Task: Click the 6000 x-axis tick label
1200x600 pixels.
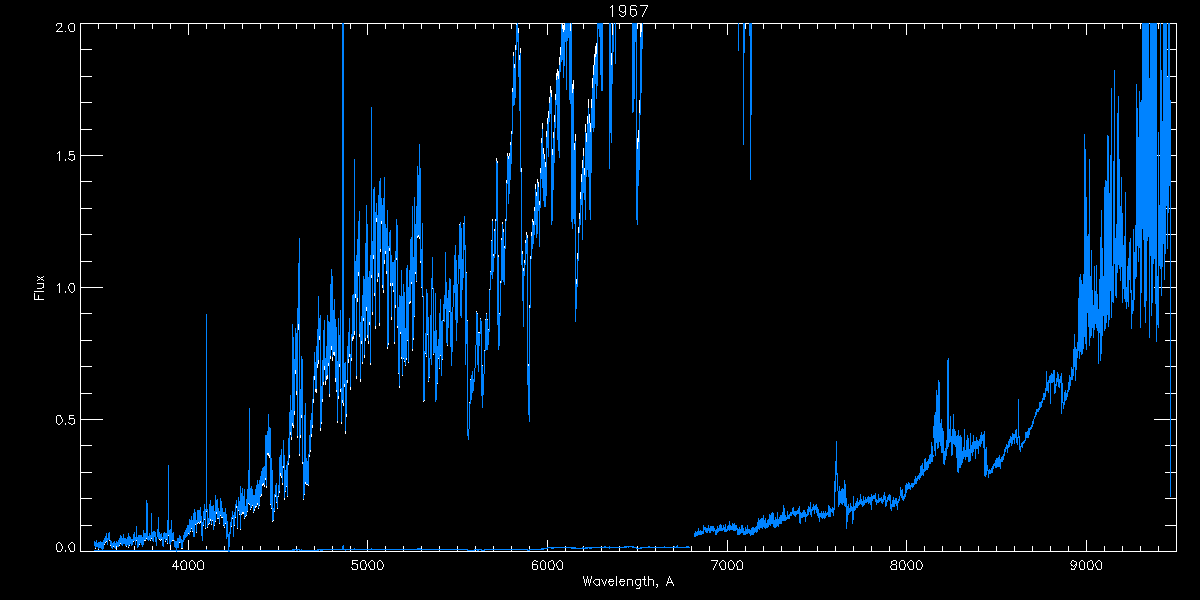Action: (547, 566)
